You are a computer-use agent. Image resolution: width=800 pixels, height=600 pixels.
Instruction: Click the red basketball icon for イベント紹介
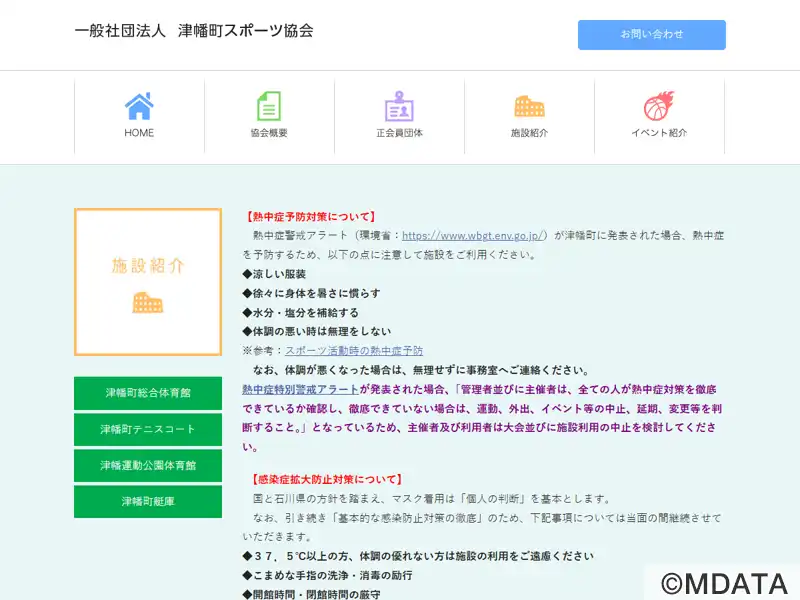659,106
